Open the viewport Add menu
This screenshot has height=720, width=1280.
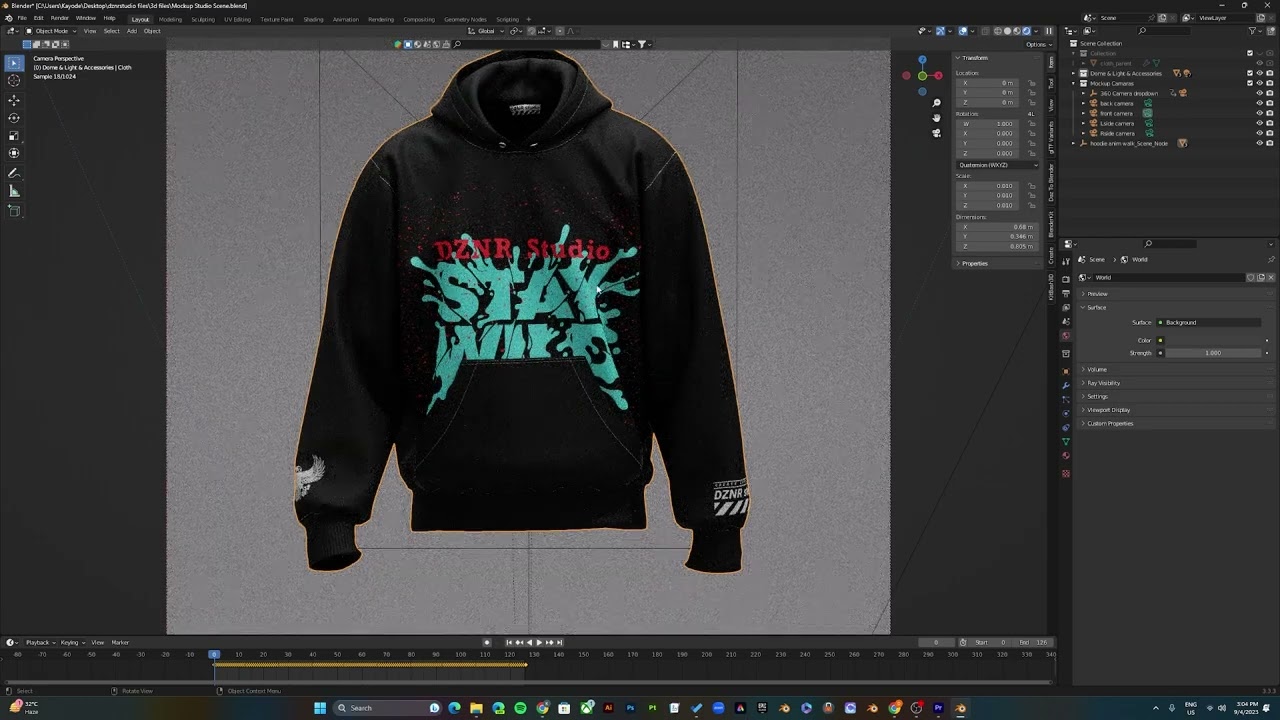point(131,31)
